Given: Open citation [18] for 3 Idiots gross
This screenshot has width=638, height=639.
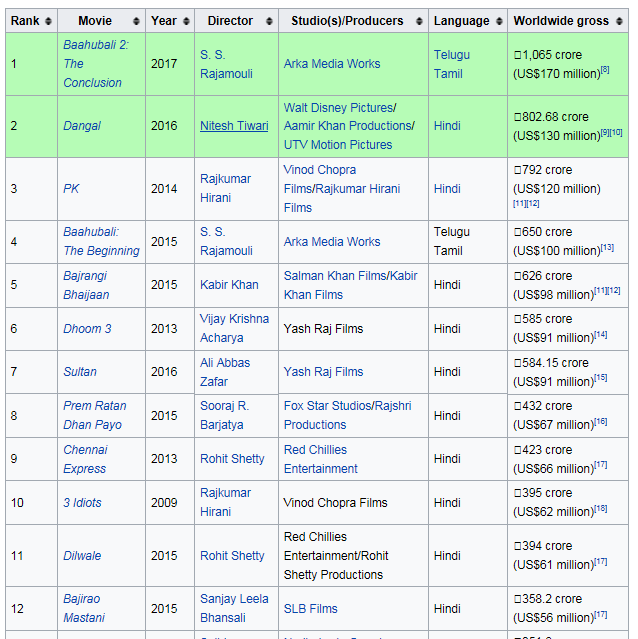Looking at the screenshot, I should pyautogui.click(x=601, y=508).
